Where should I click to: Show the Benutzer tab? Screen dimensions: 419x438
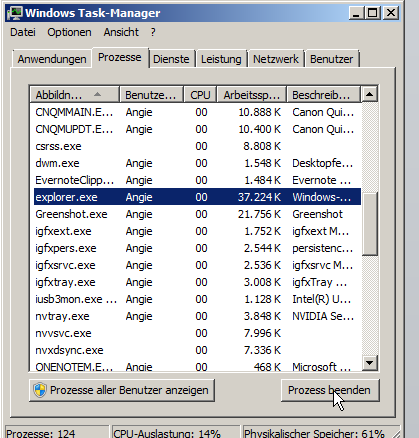click(331, 59)
